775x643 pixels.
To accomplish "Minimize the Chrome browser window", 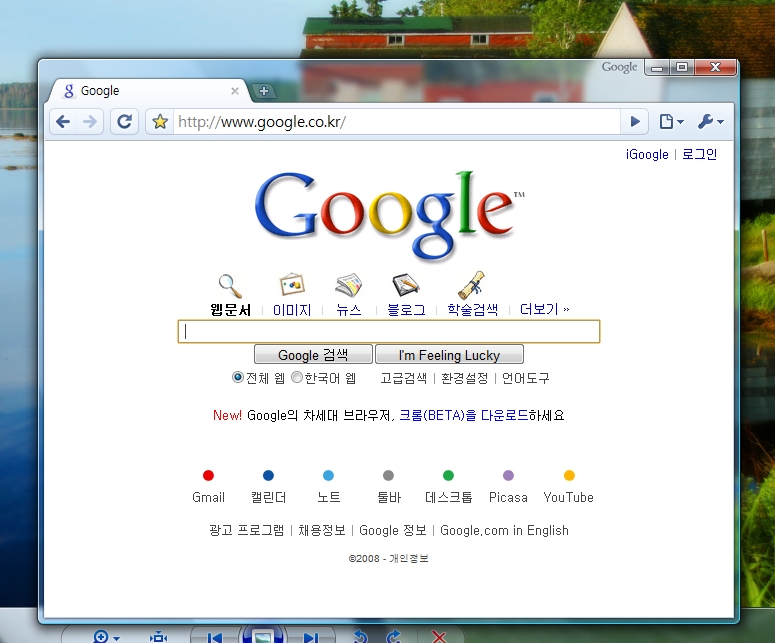I will pyautogui.click(x=657, y=68).
